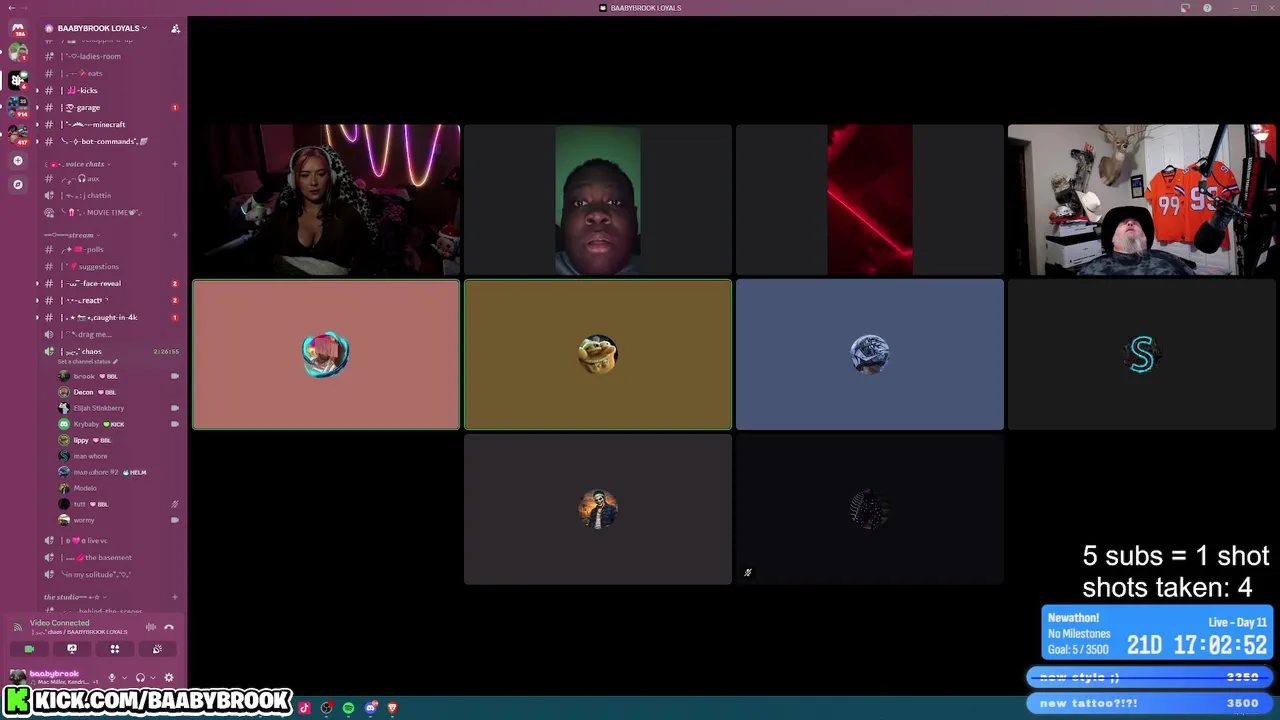Add channel to voice chats category
The image size is (1280, 720).
pyautogui.click(x=175, y=164)
